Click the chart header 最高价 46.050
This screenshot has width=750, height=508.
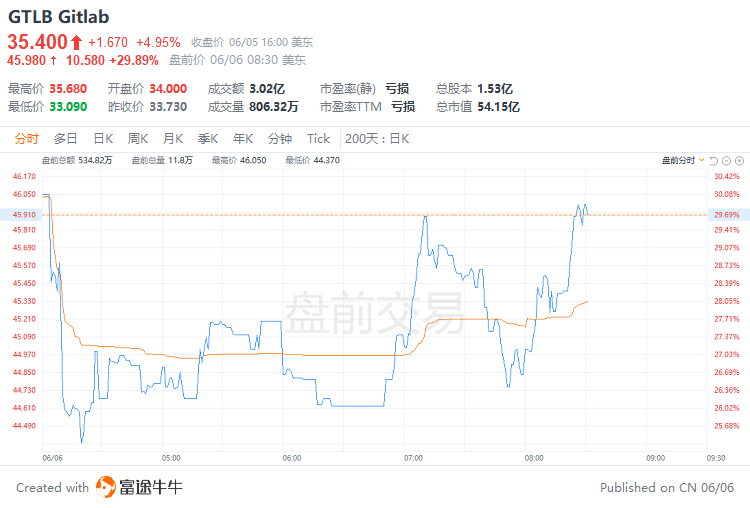[239, 160]
